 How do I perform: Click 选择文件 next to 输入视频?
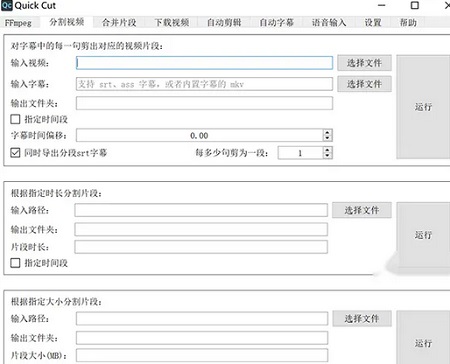364,63
